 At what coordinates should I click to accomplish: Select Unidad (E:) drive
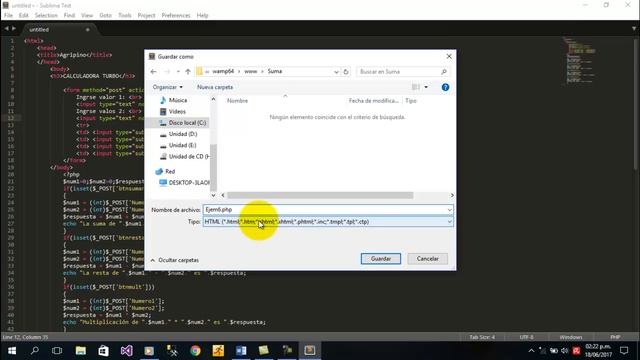(182, 145)
